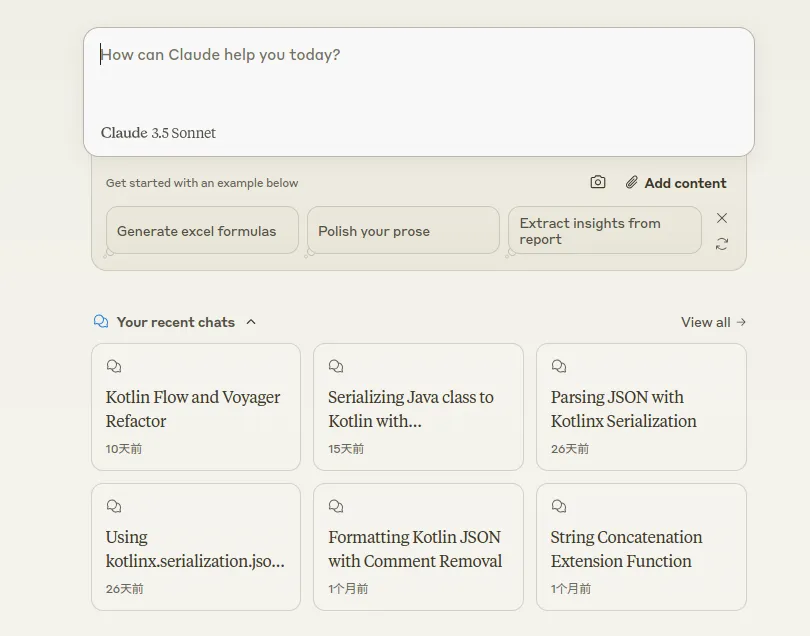810x636 pixels.
Task: Click chat icon on String Concatenation card
Action: point(559,507)
